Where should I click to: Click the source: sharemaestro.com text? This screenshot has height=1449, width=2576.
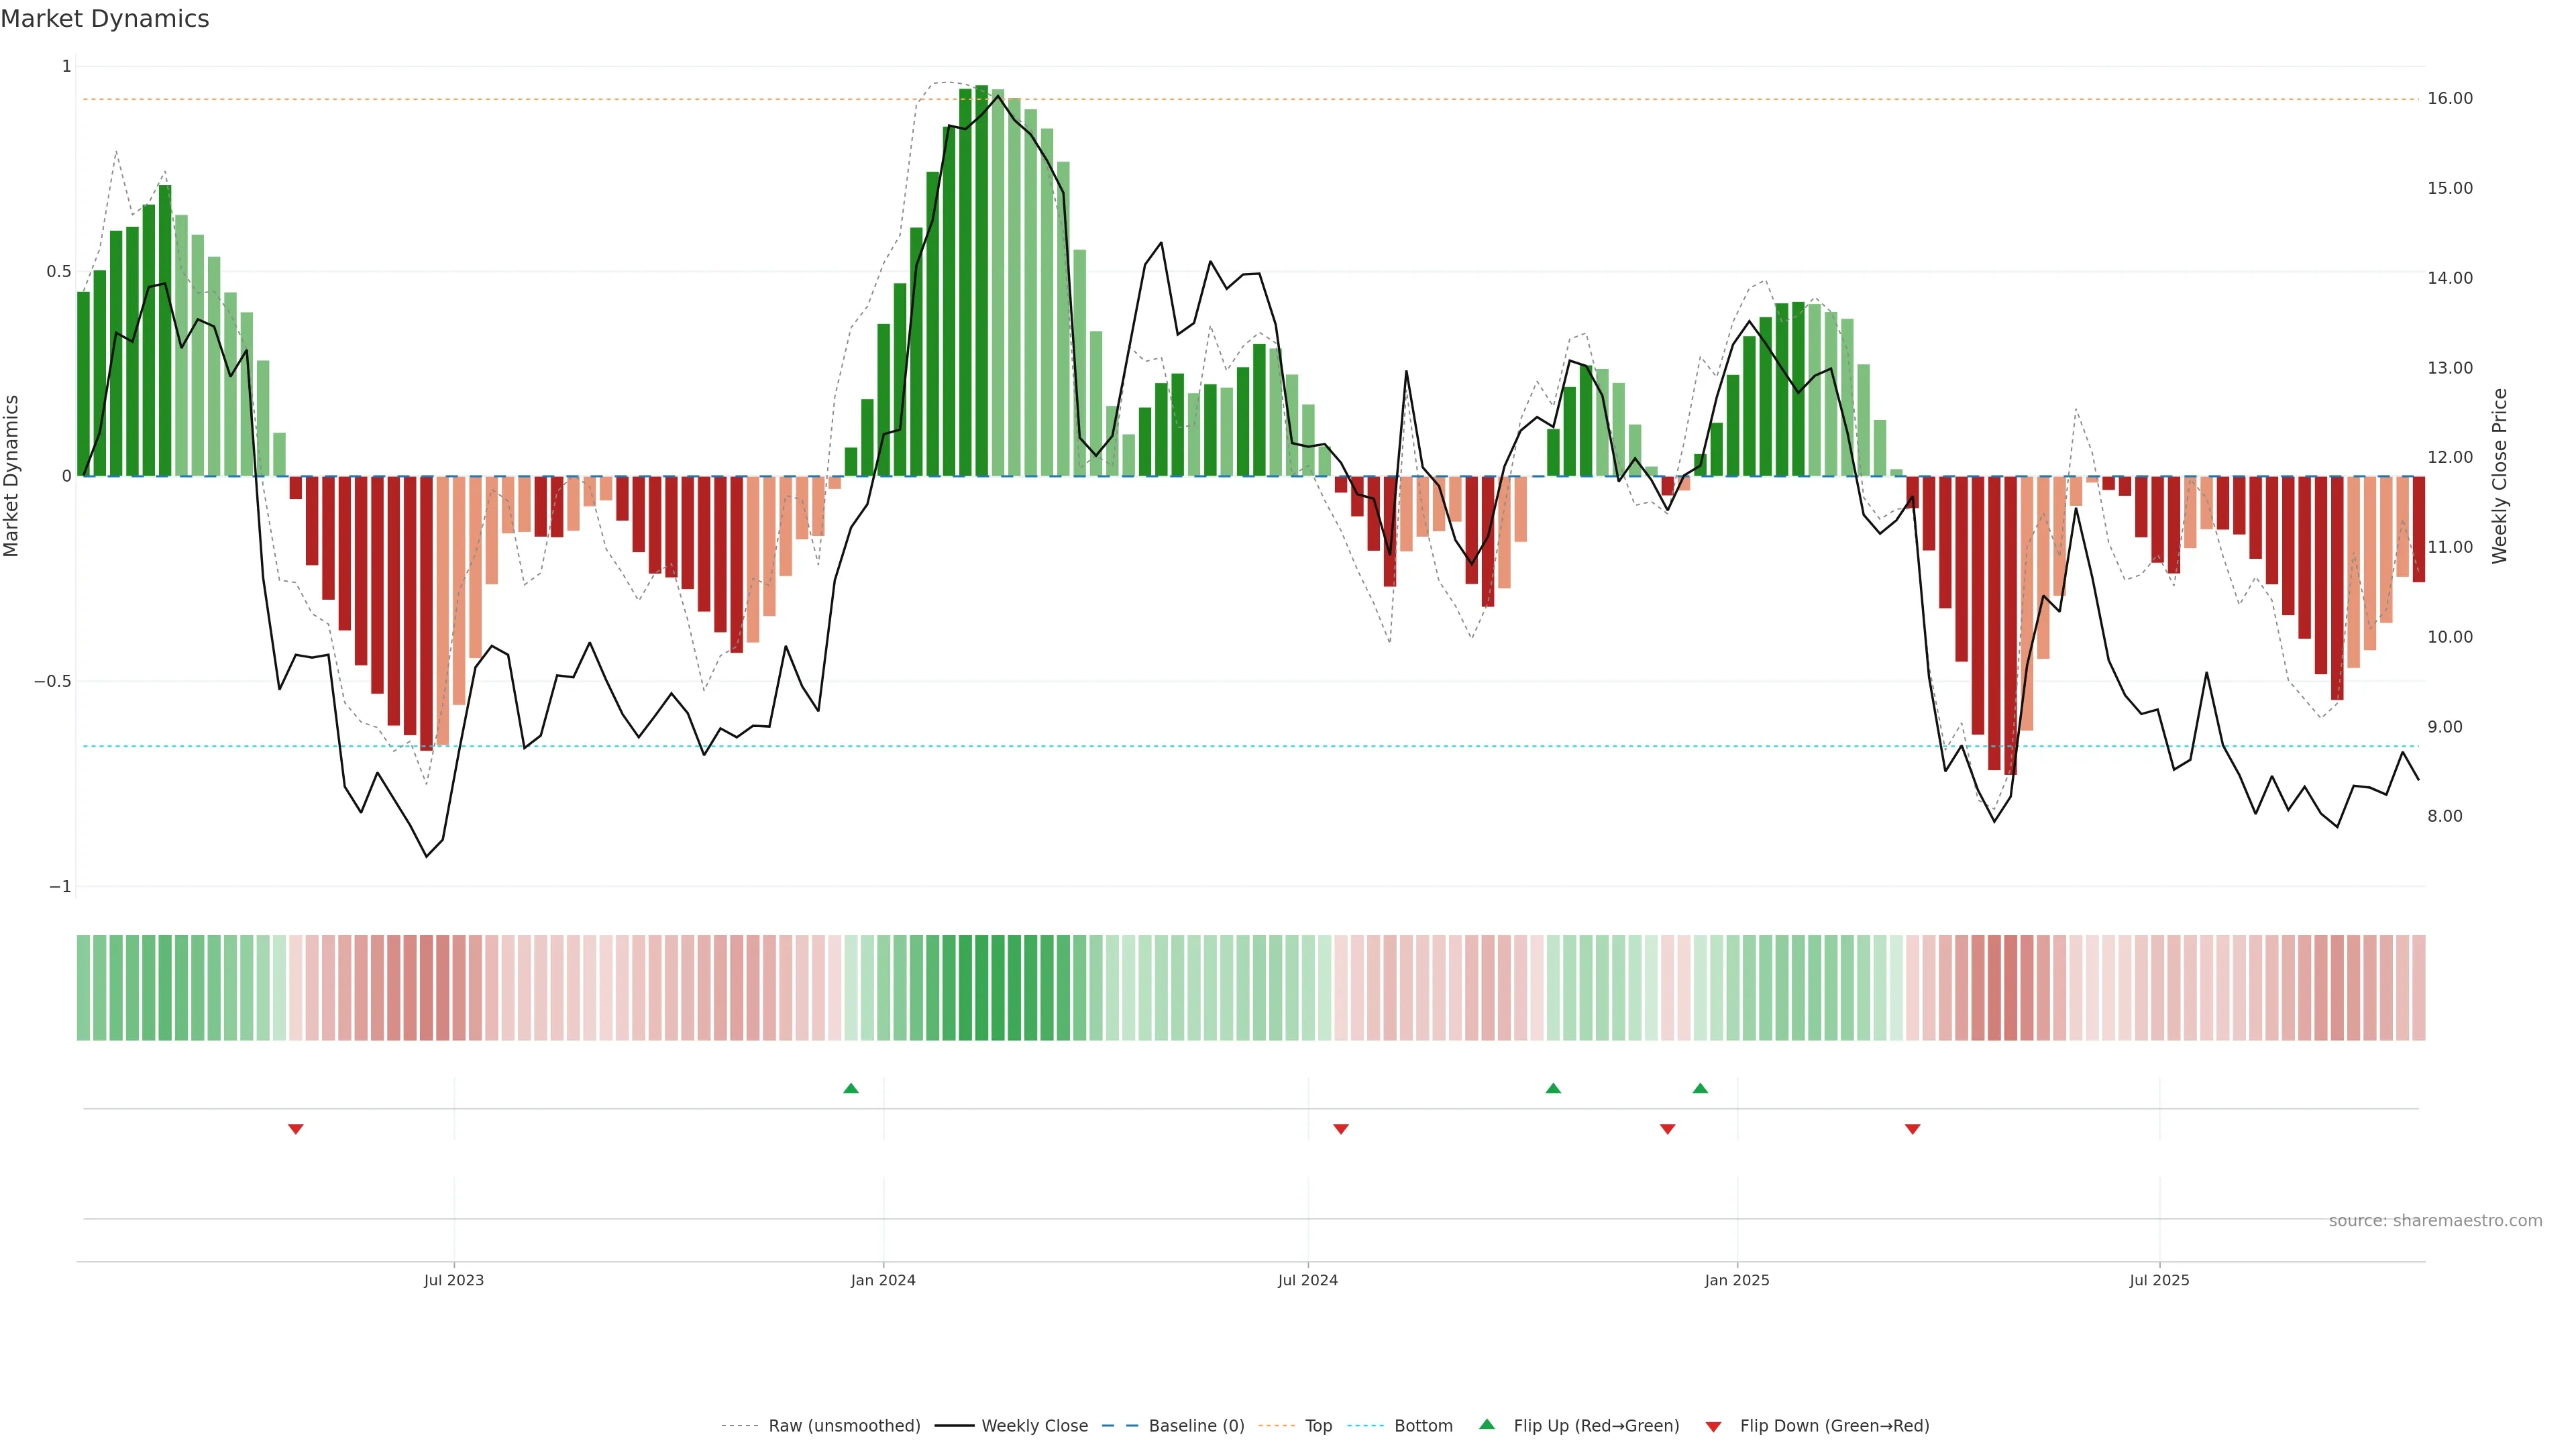click(2435, 1221)
